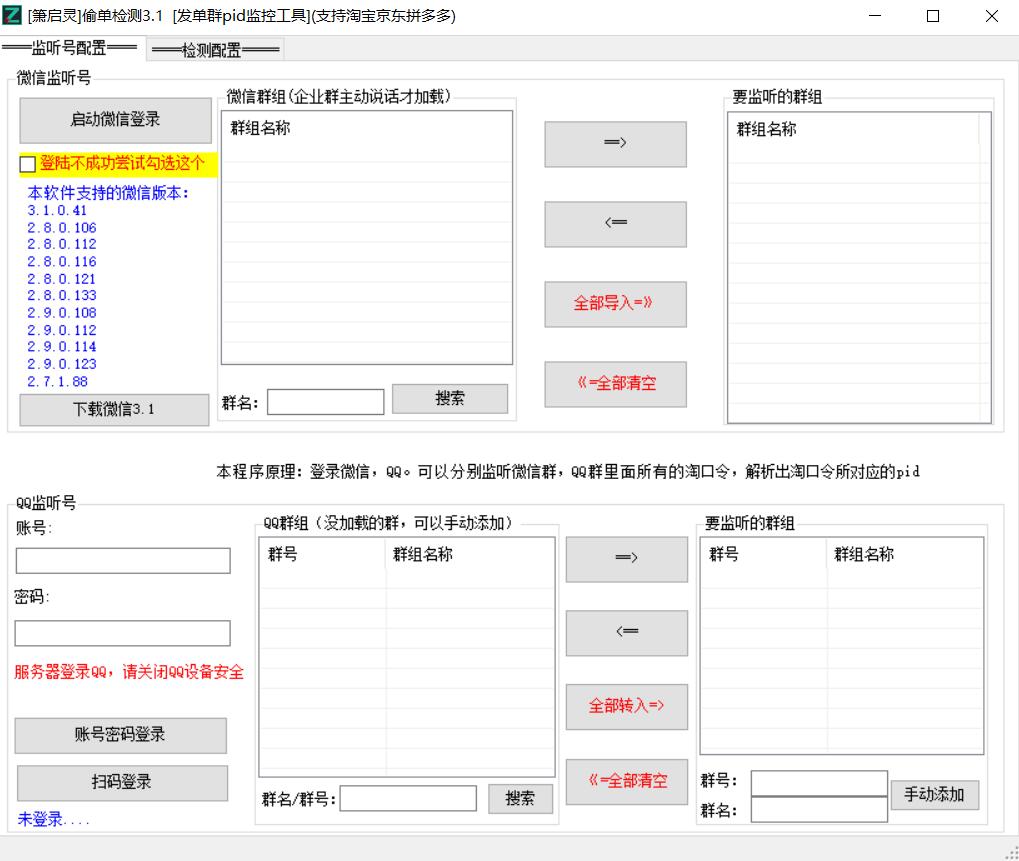Focus the QQ 密码 input field
Image resolution: width=1019 pixels, height=861 pixels.
(122, 633)
